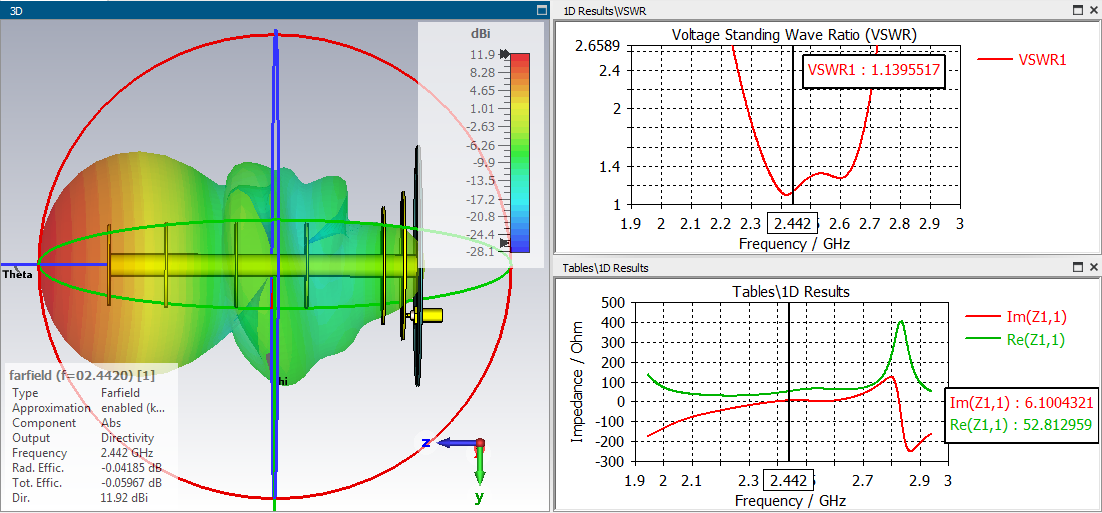Close the 1D Results\VSWR window
This screenshot has height=513, width=1102.
(x=1093, y=10)
